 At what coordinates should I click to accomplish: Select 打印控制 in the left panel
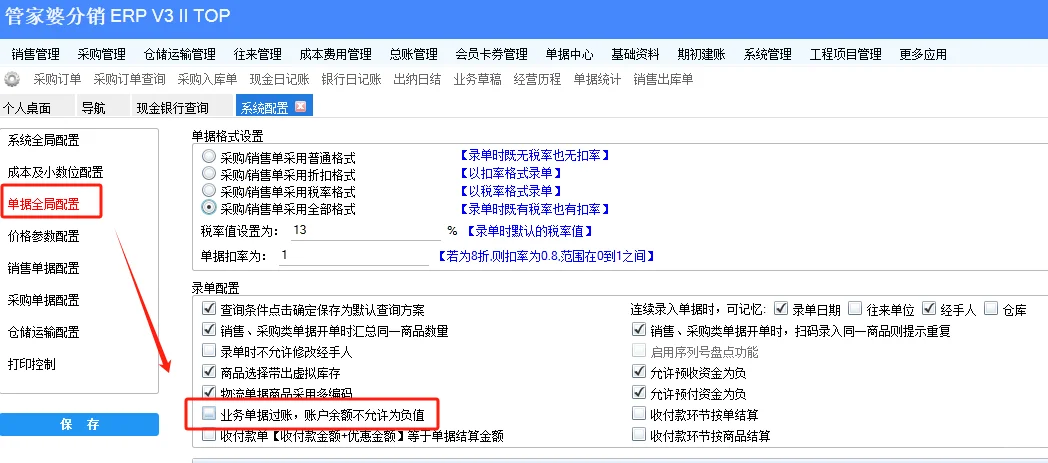pos(31,365)
